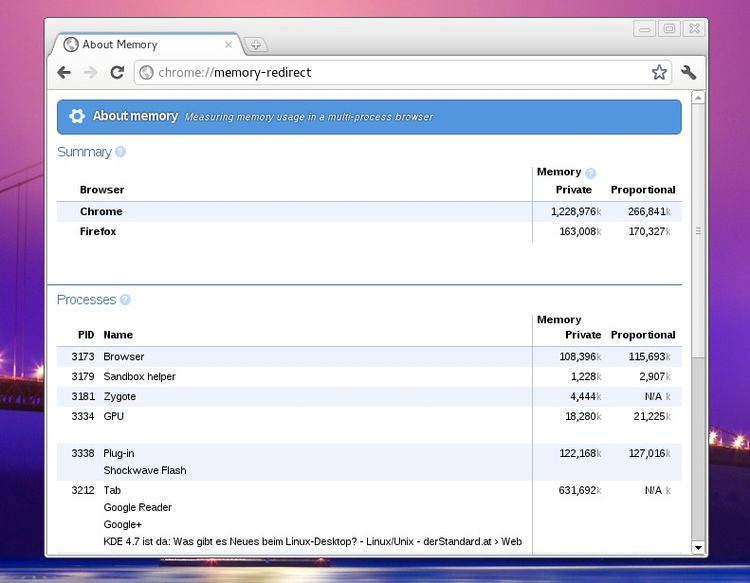
Task: Click the help icon next to Processes
Action: [125, 299]
